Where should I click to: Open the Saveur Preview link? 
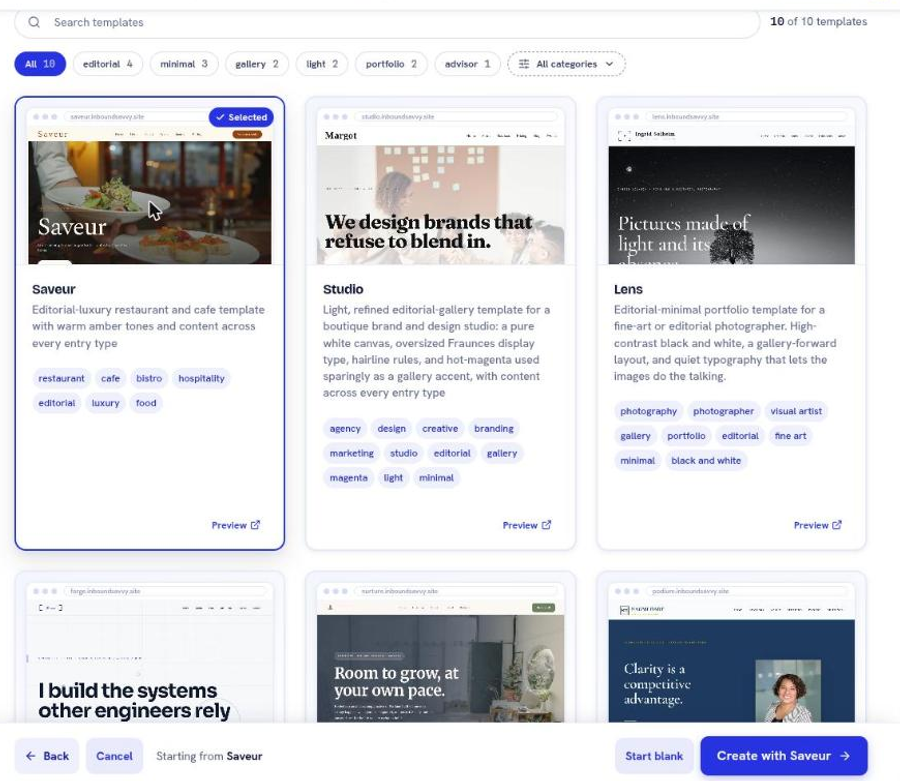236,525
